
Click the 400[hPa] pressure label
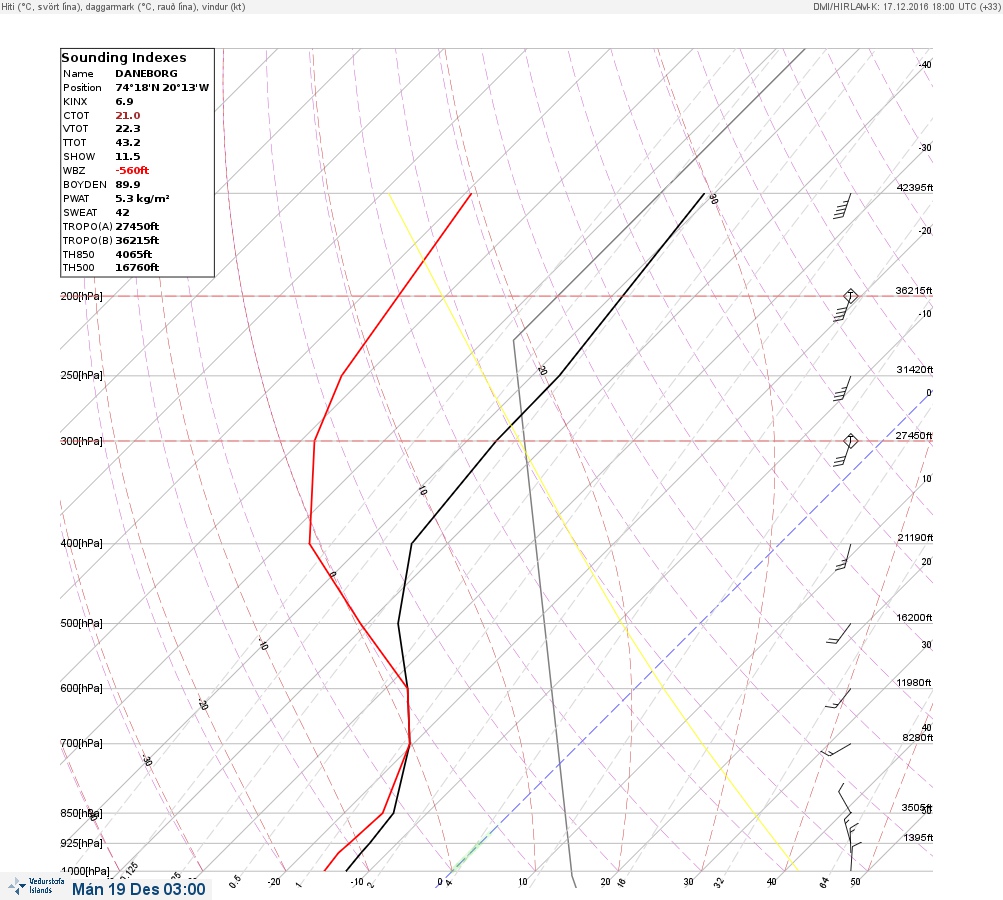click(81, 543)
